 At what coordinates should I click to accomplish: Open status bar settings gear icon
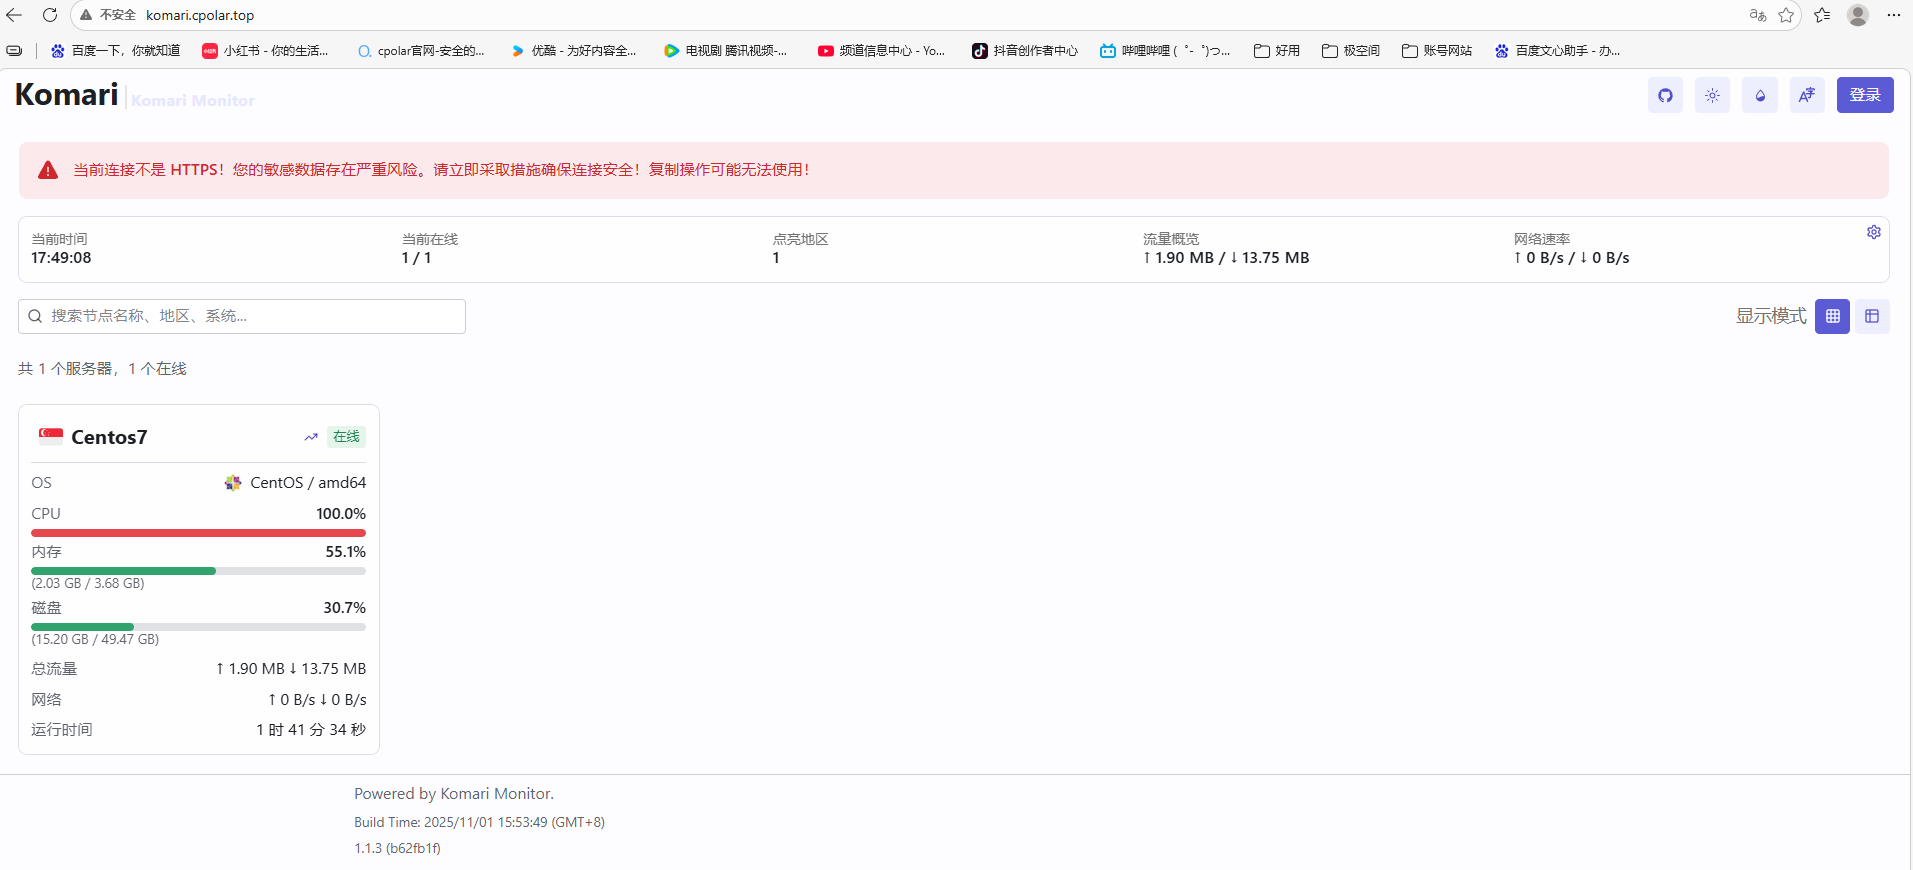pos(1873,232)
